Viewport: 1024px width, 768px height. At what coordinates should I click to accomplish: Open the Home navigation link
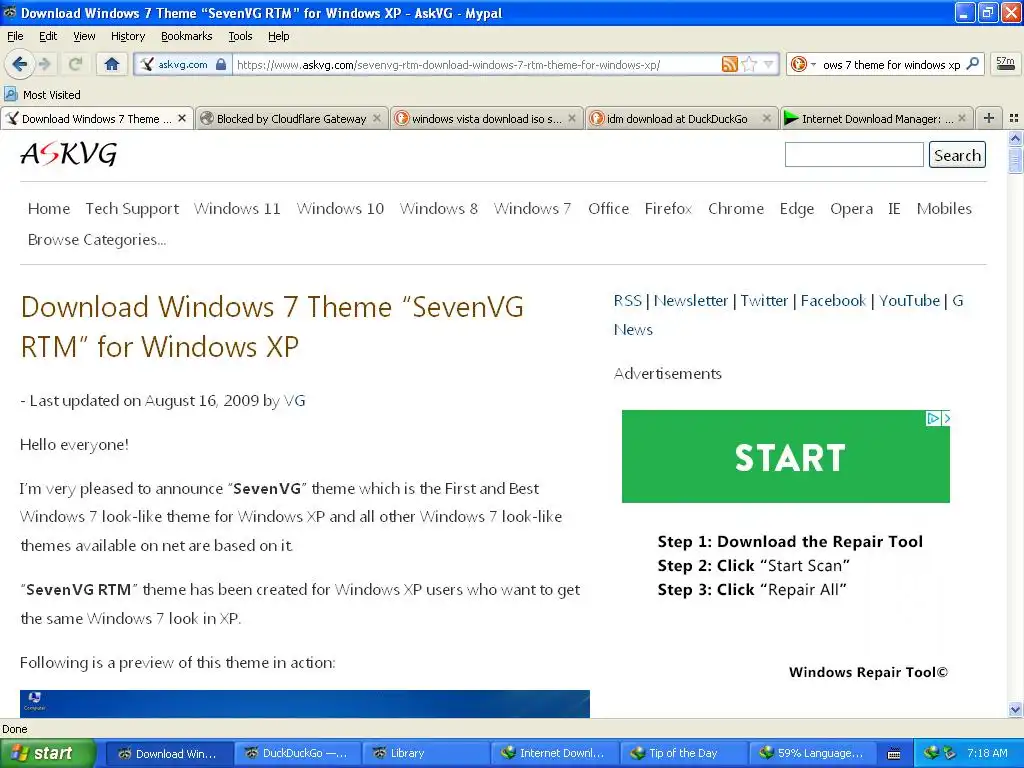tap(49, 208)
